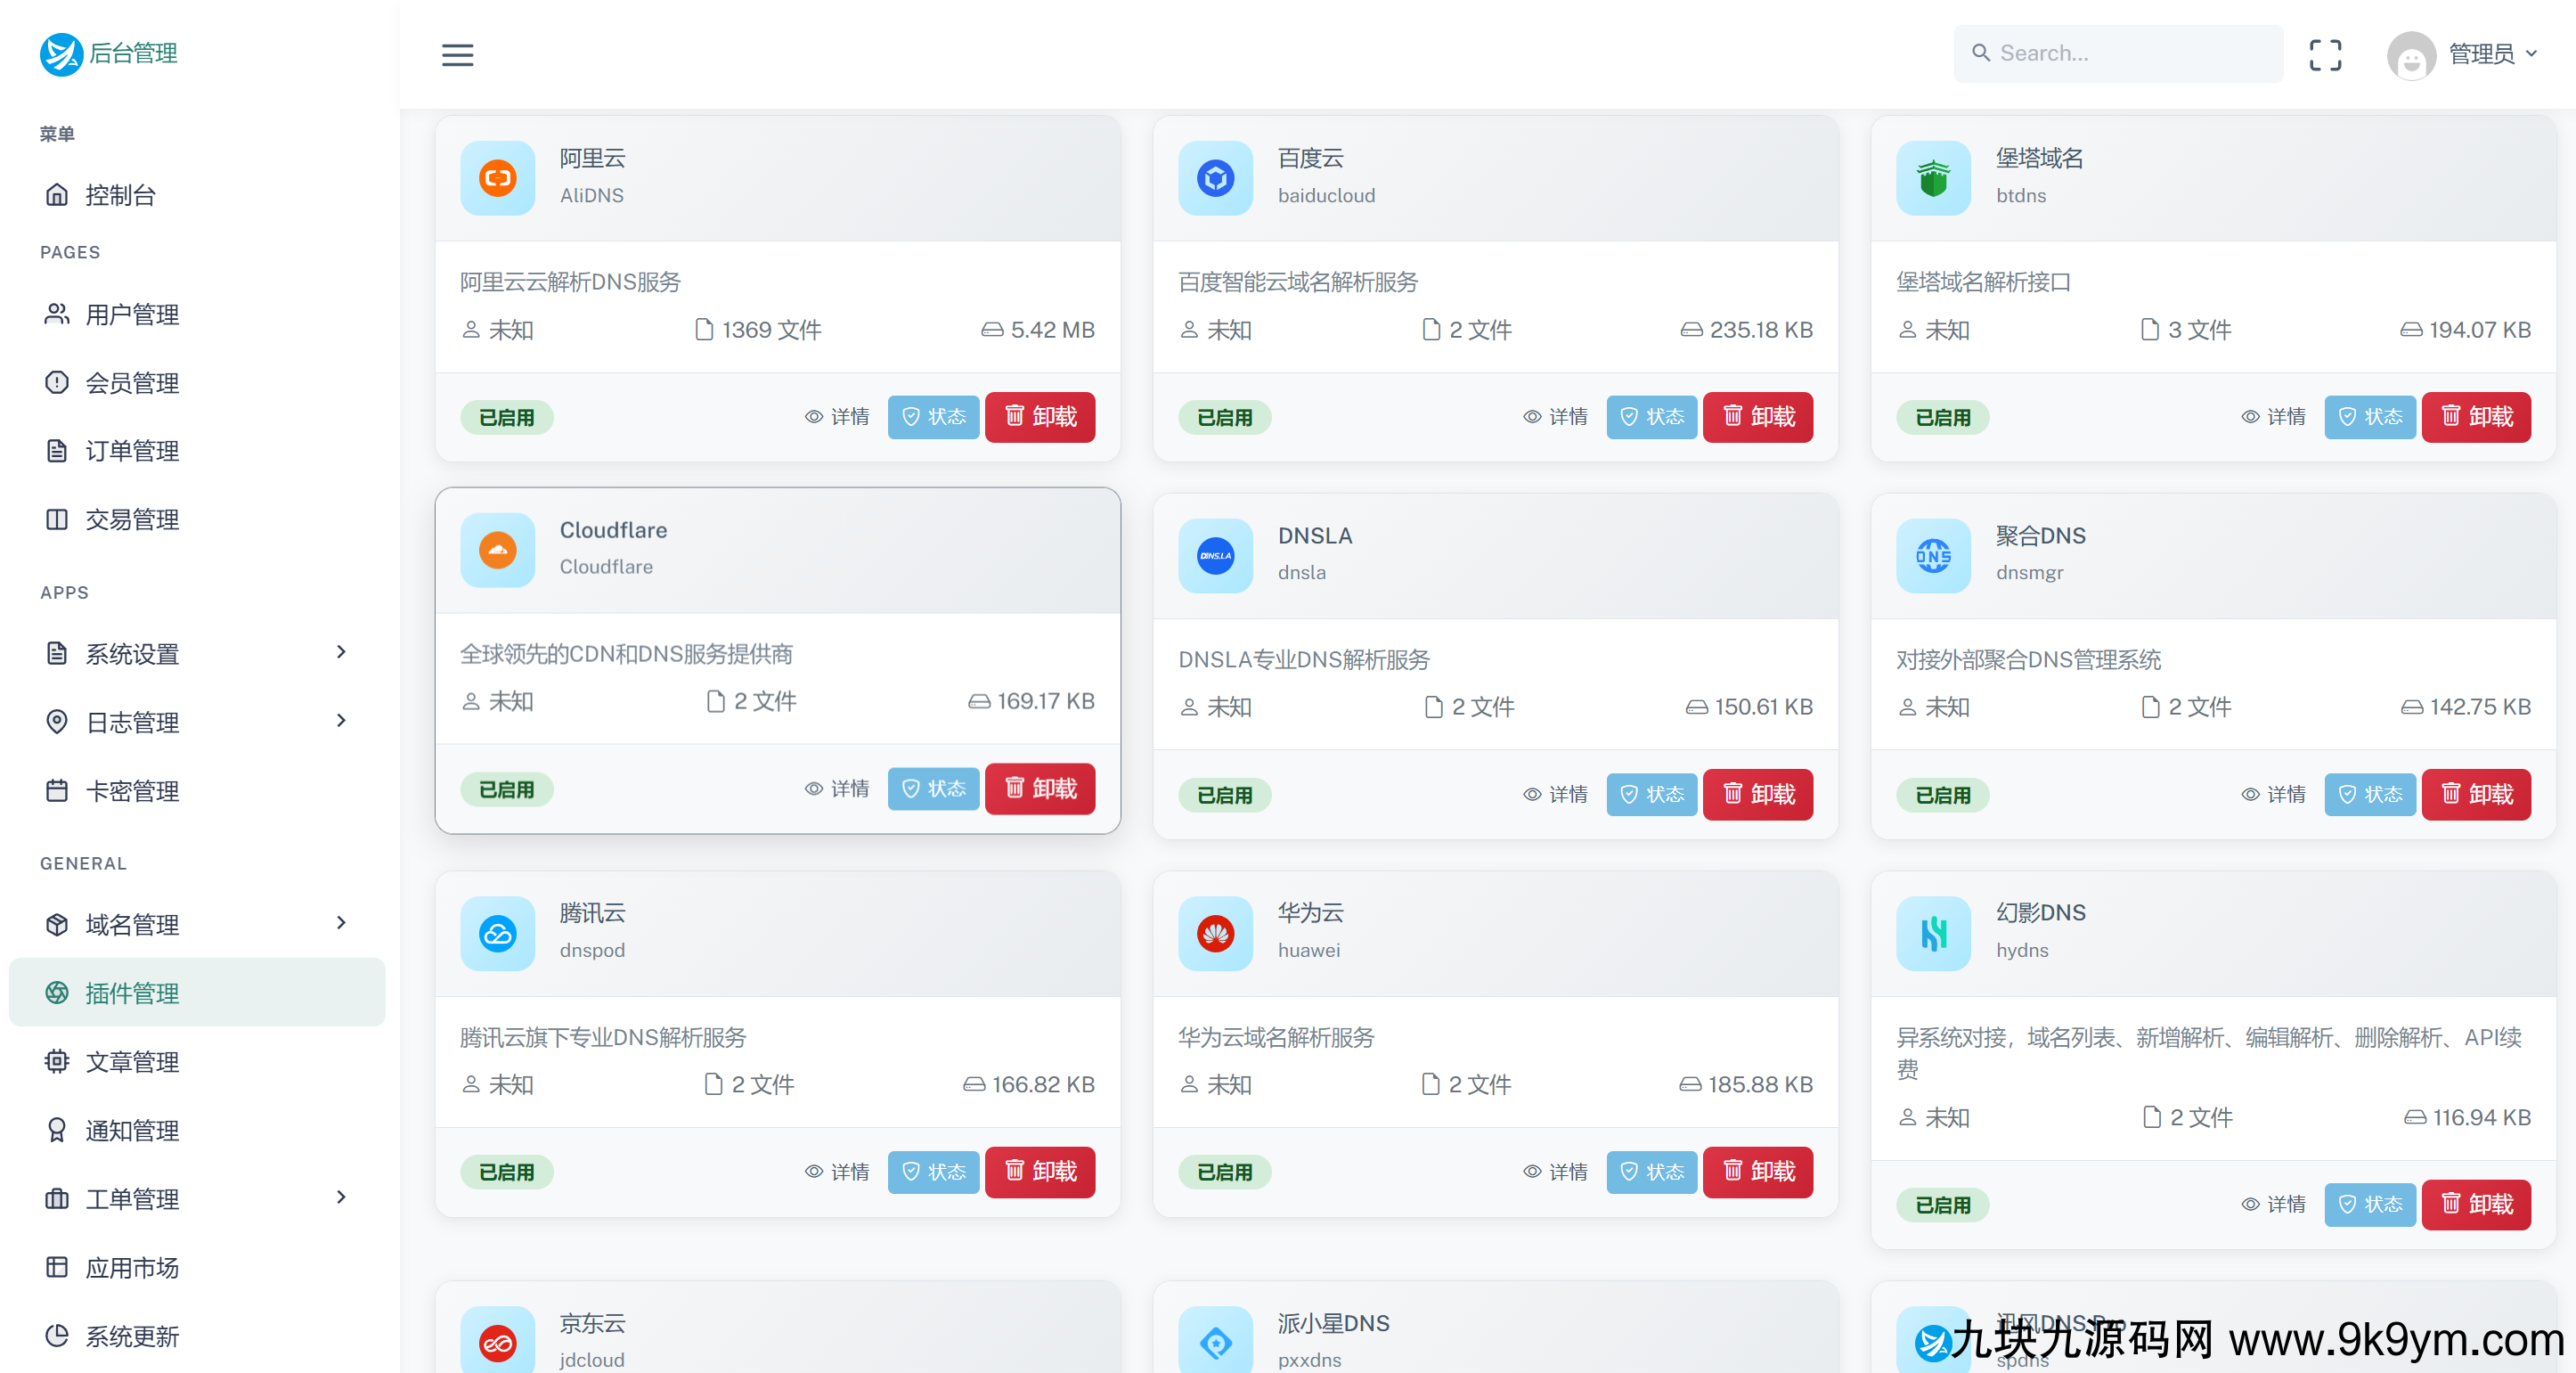
Task: Show details of 百度云 plugin
Action: click(1556, 417)
